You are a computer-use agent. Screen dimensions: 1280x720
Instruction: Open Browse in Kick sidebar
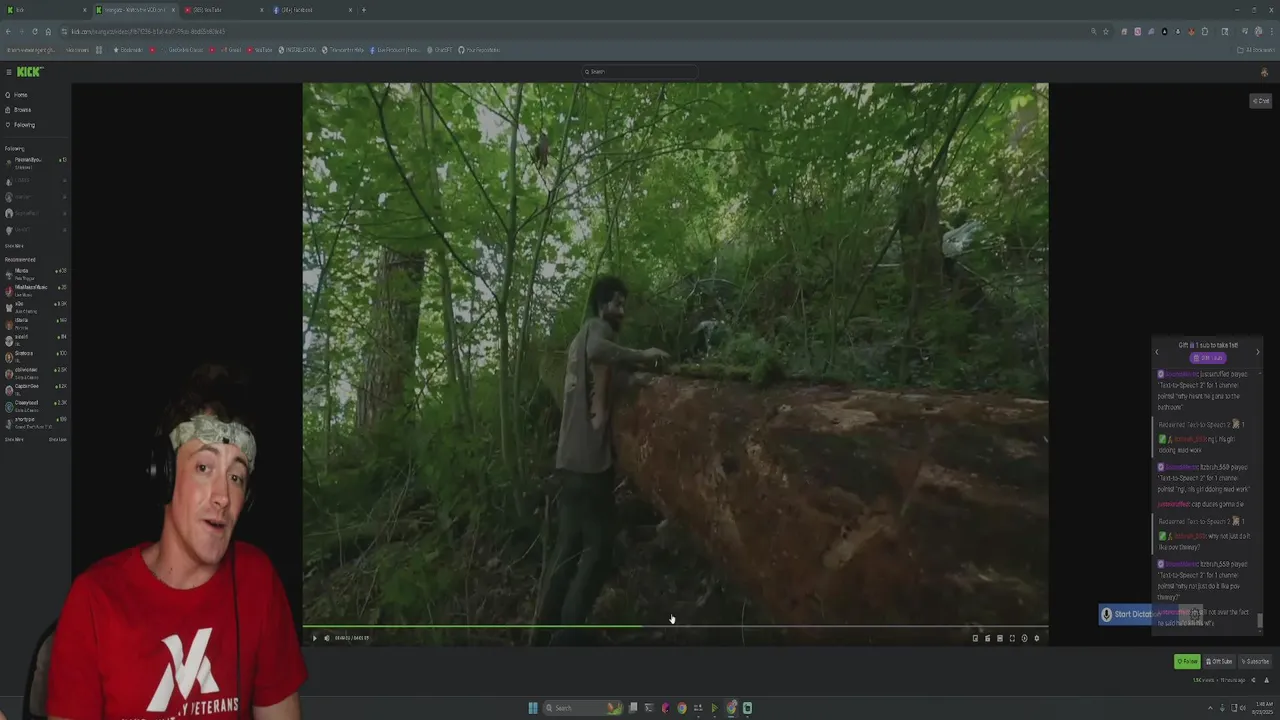(18, 110)
